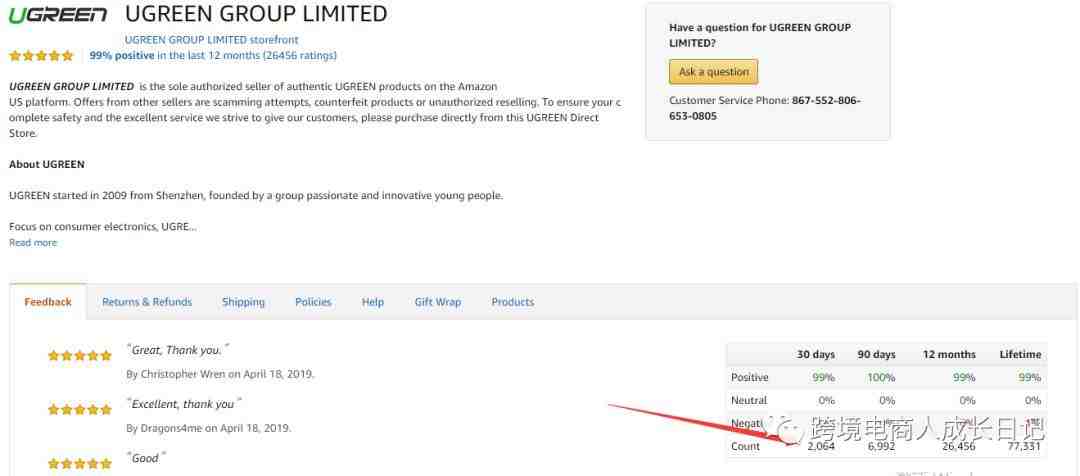Click stars beside "Great, Thank you" review

click(80, 356)
